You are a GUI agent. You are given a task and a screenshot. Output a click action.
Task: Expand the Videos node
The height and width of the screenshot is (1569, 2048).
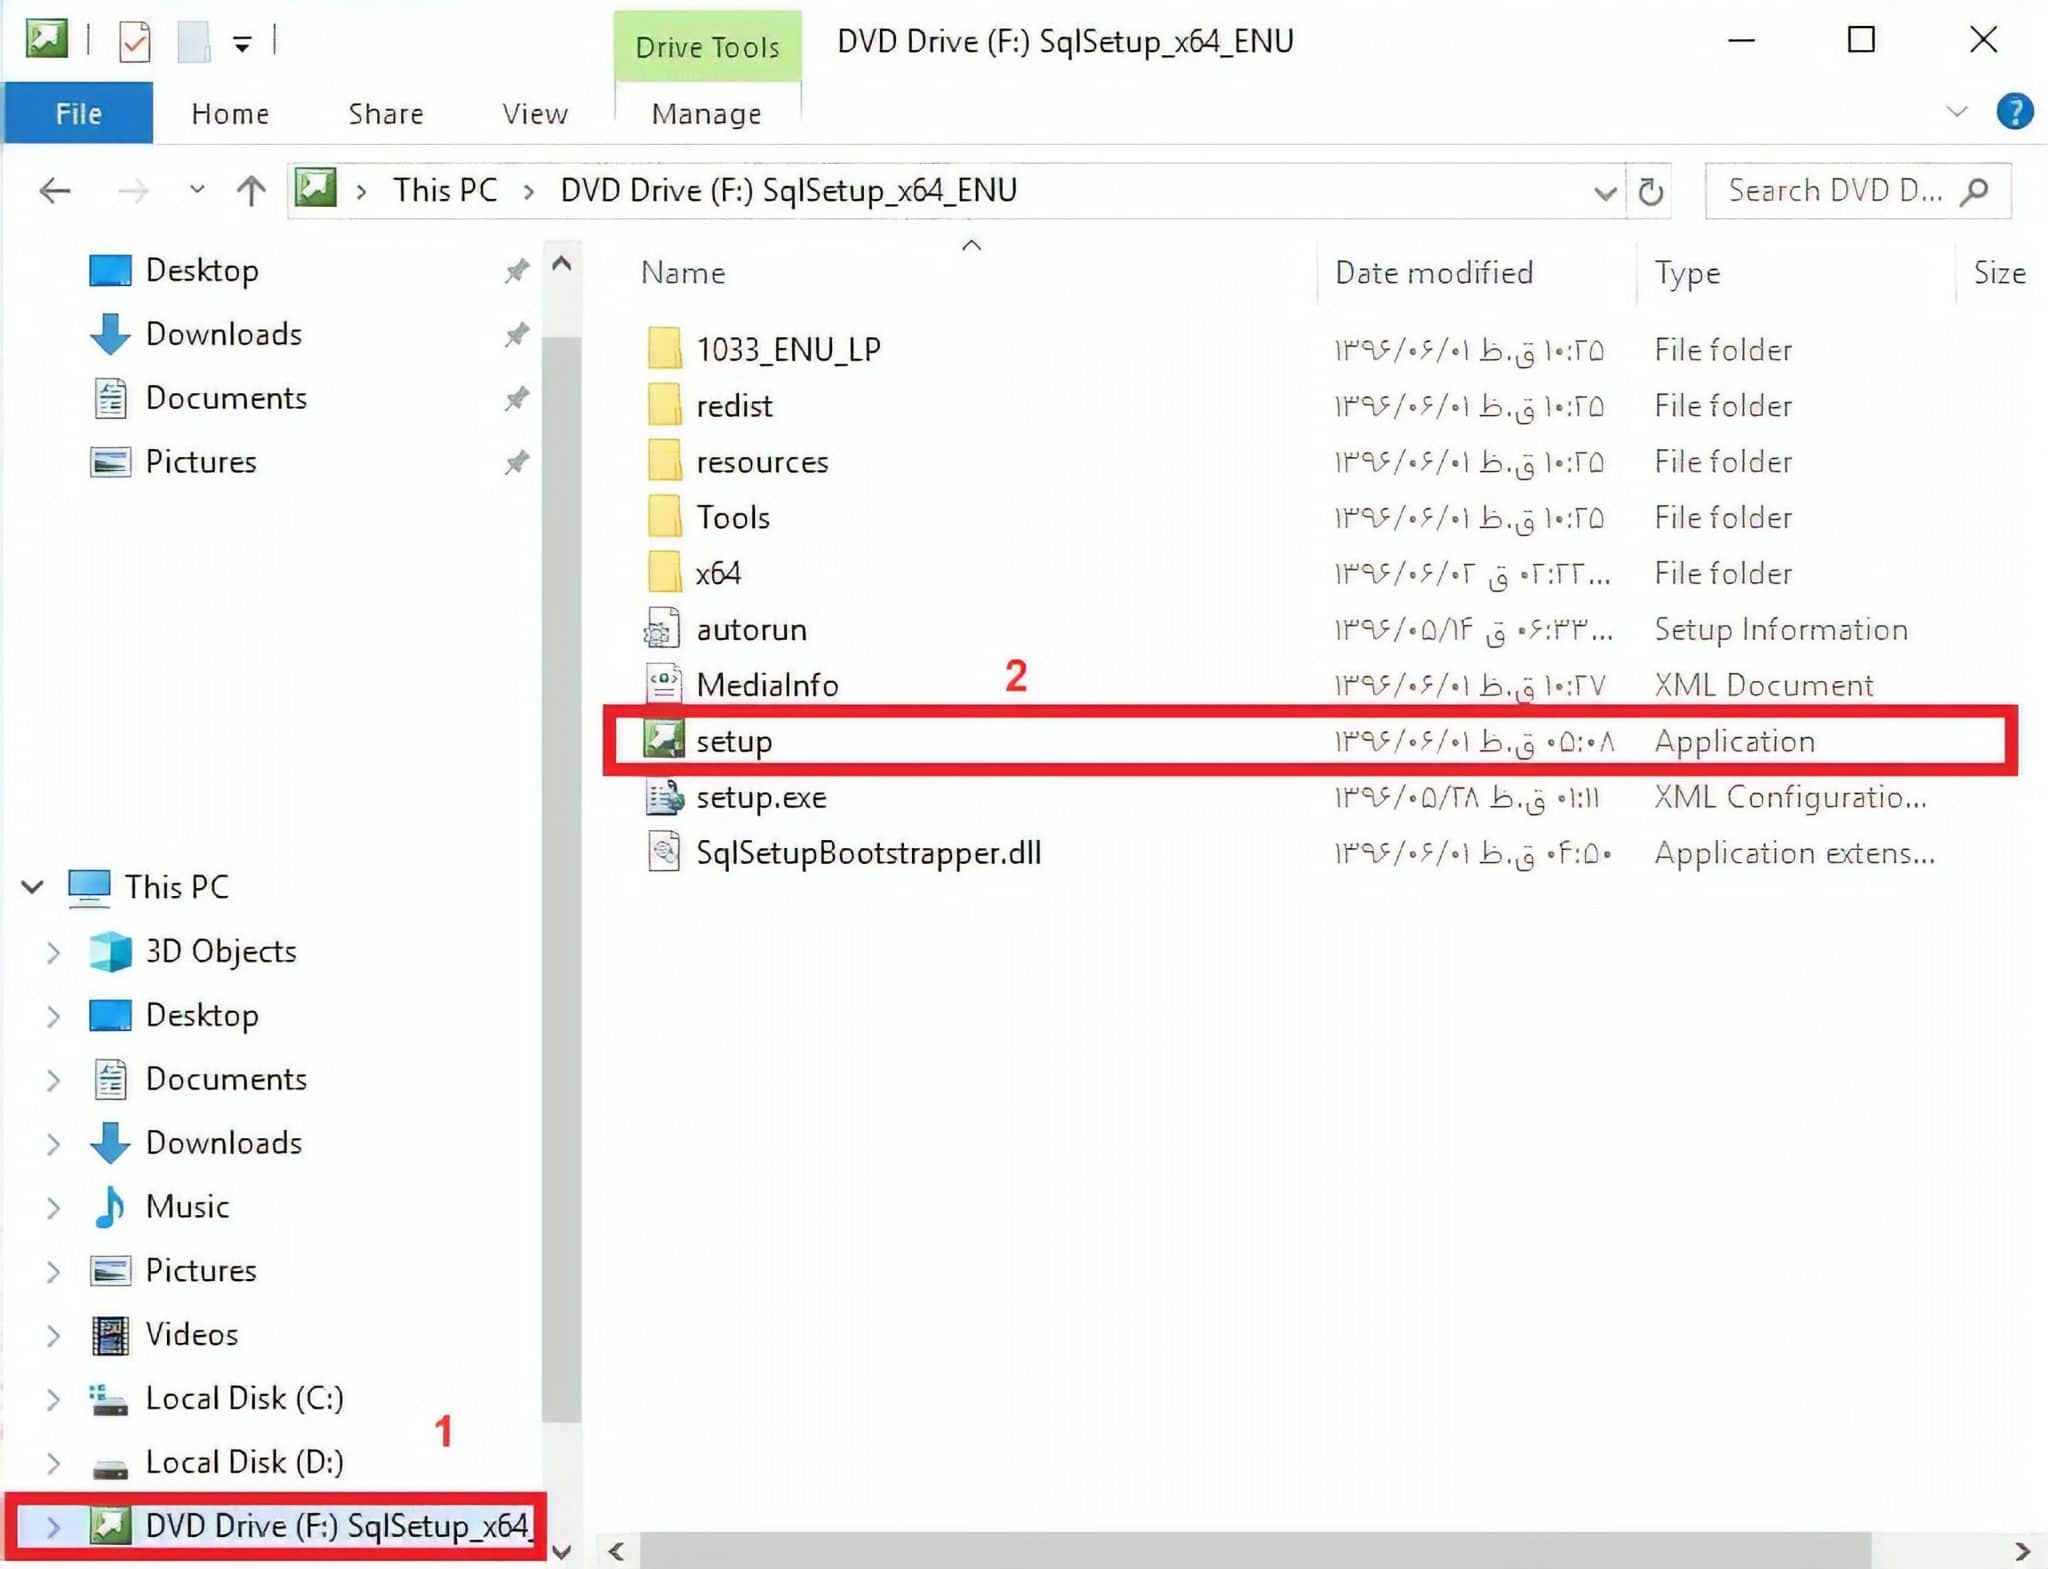point(53,1335)
